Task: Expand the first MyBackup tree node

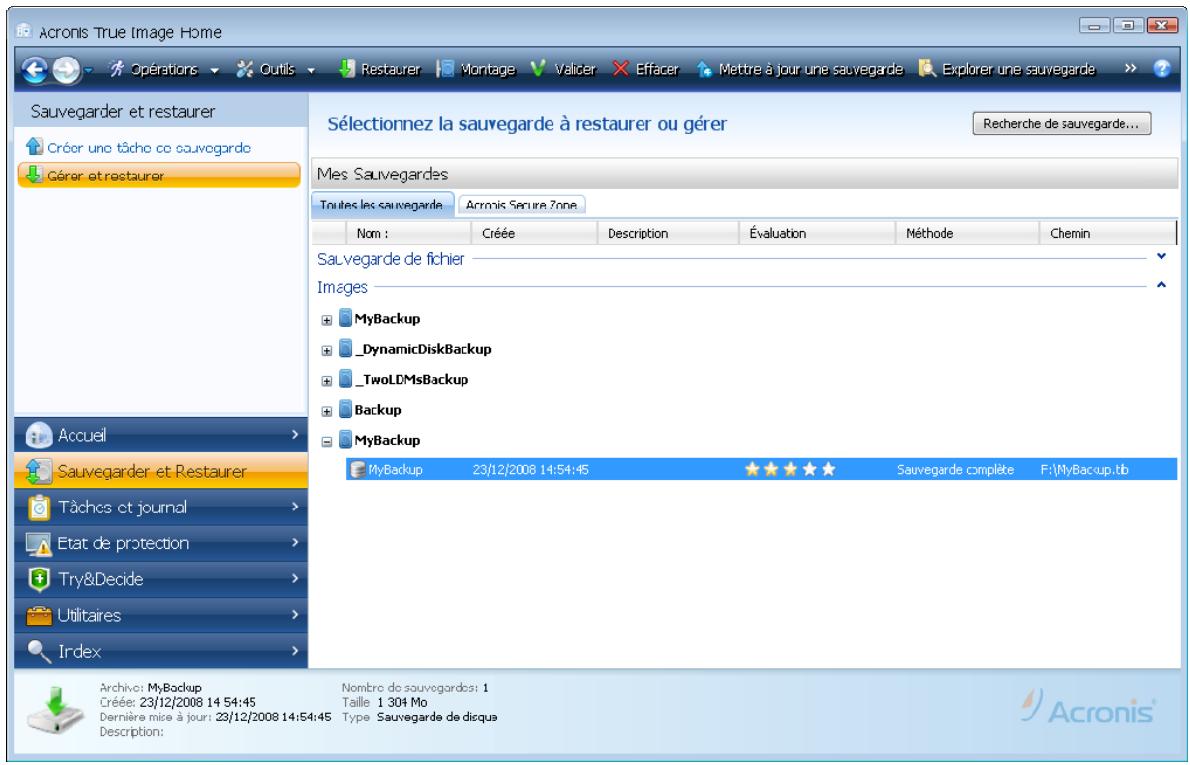Action: (327, 320)
